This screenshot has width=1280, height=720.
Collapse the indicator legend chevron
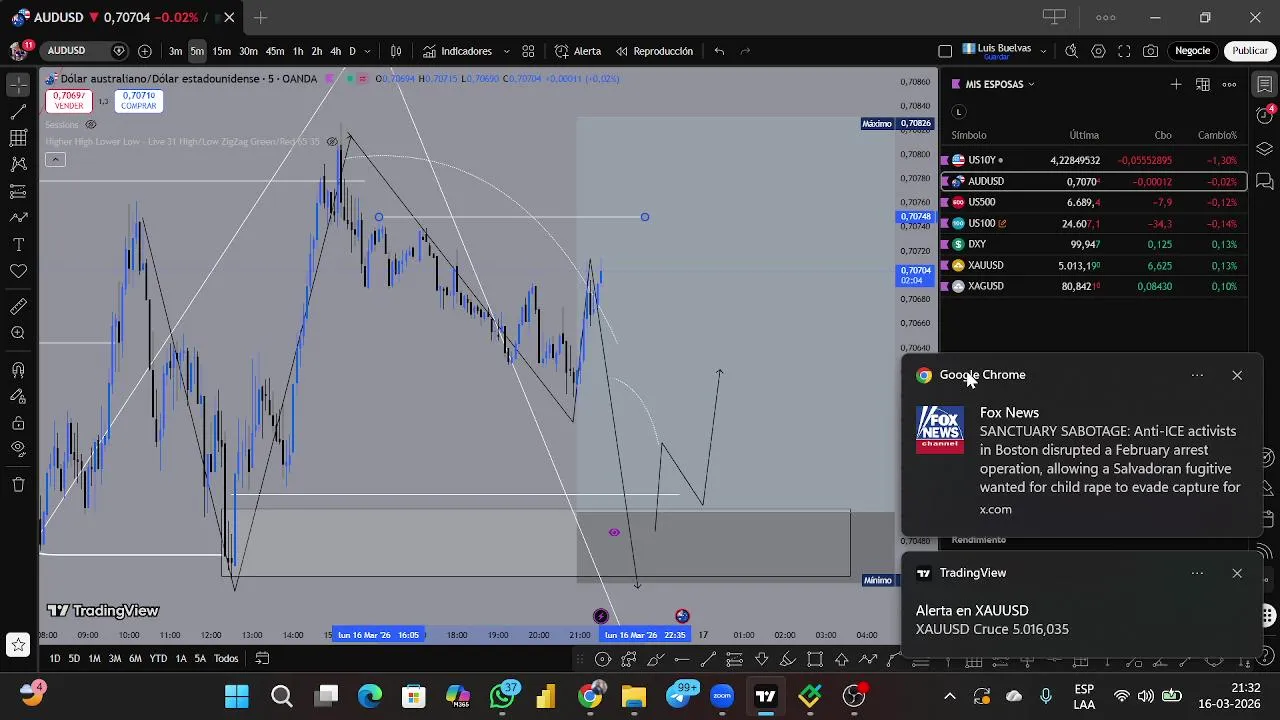point(55,160)
